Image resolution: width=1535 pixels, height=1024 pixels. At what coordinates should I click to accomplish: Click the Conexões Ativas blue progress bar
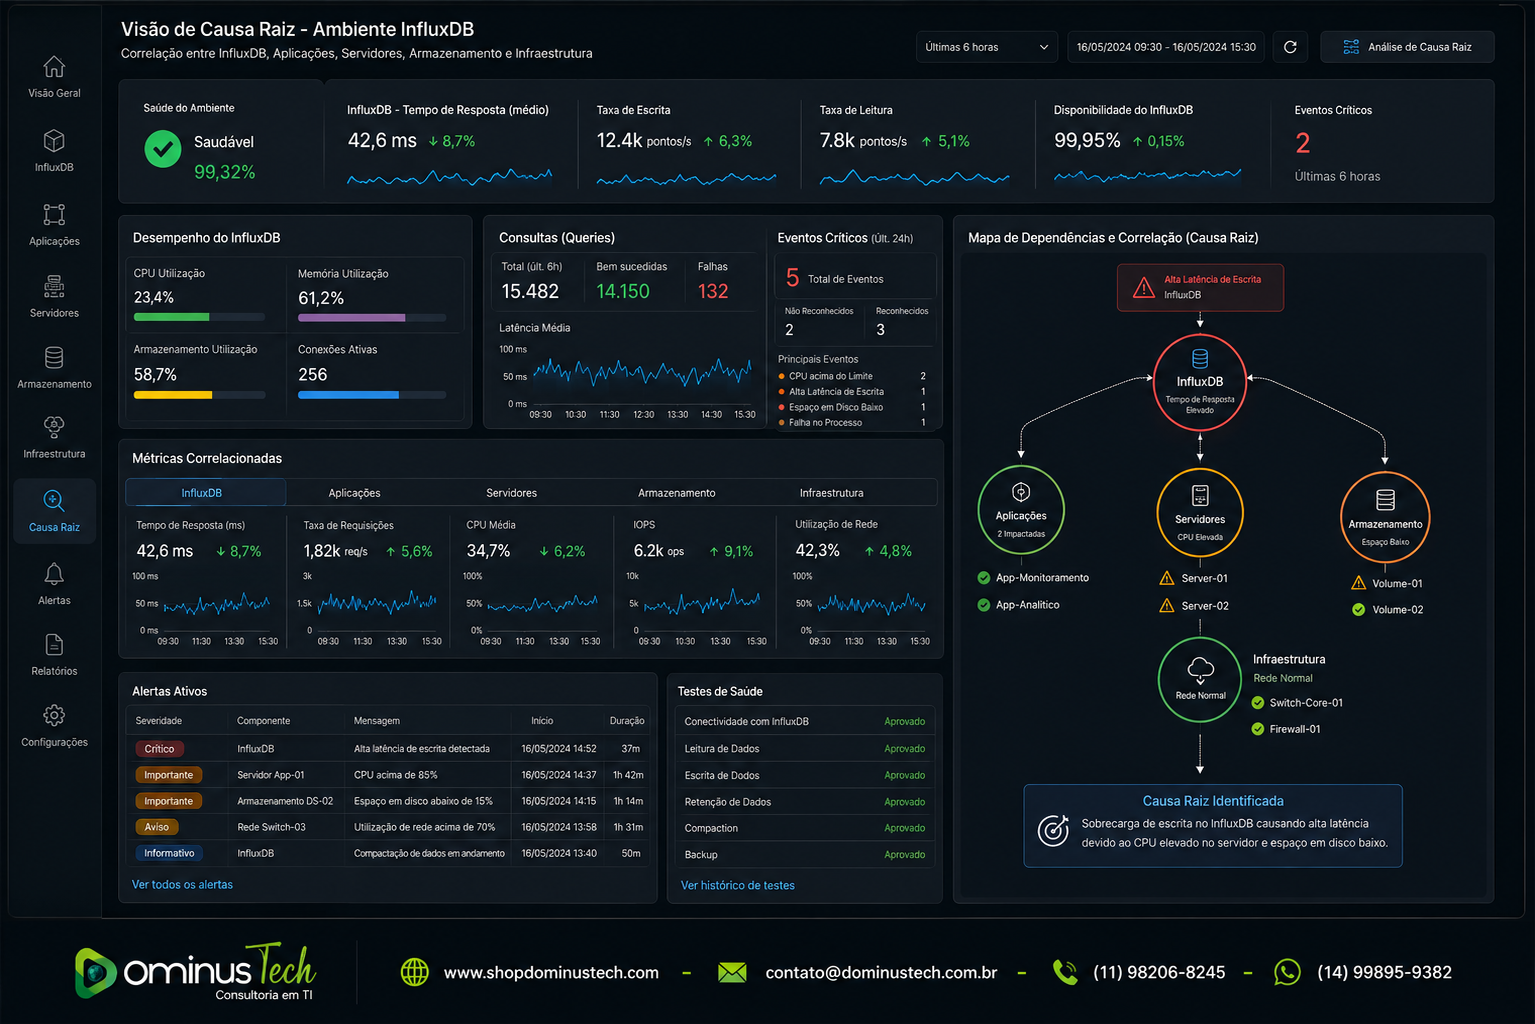(372, 395)
